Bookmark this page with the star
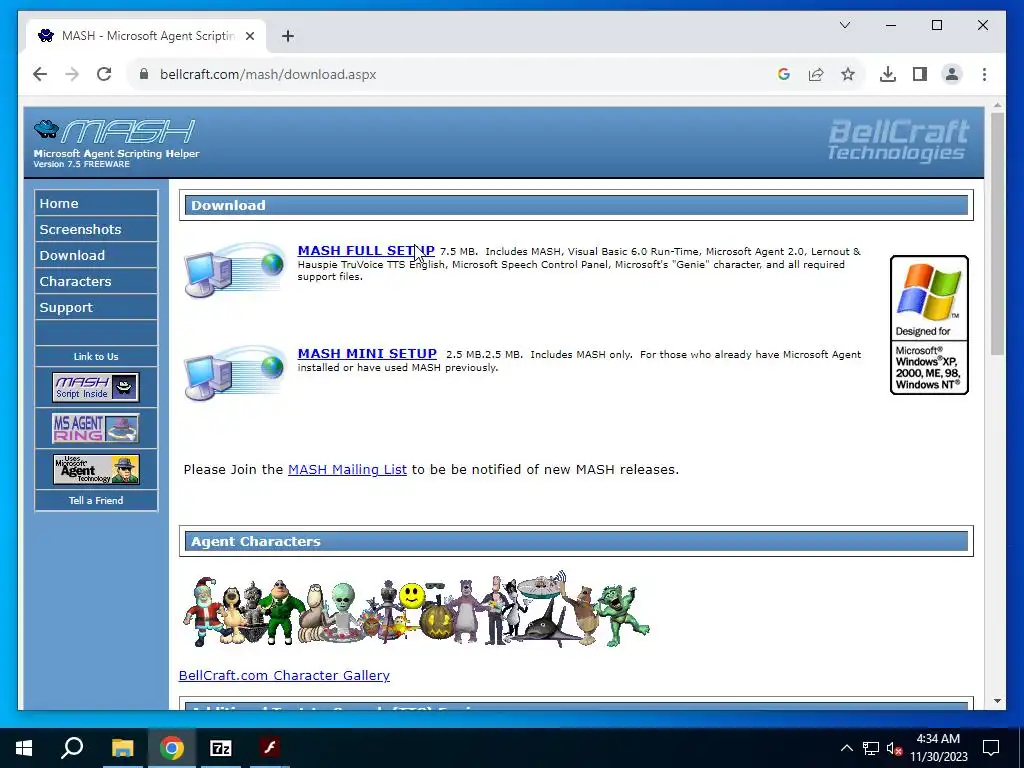This screenshot has height=768, width=1024. 848,74
